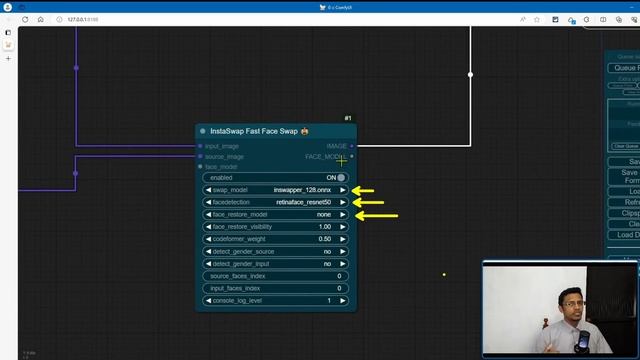The image size is (640, 360).
Task: Click the source_faces_index field
Action: pyautogui.click(x=276, y=276)
